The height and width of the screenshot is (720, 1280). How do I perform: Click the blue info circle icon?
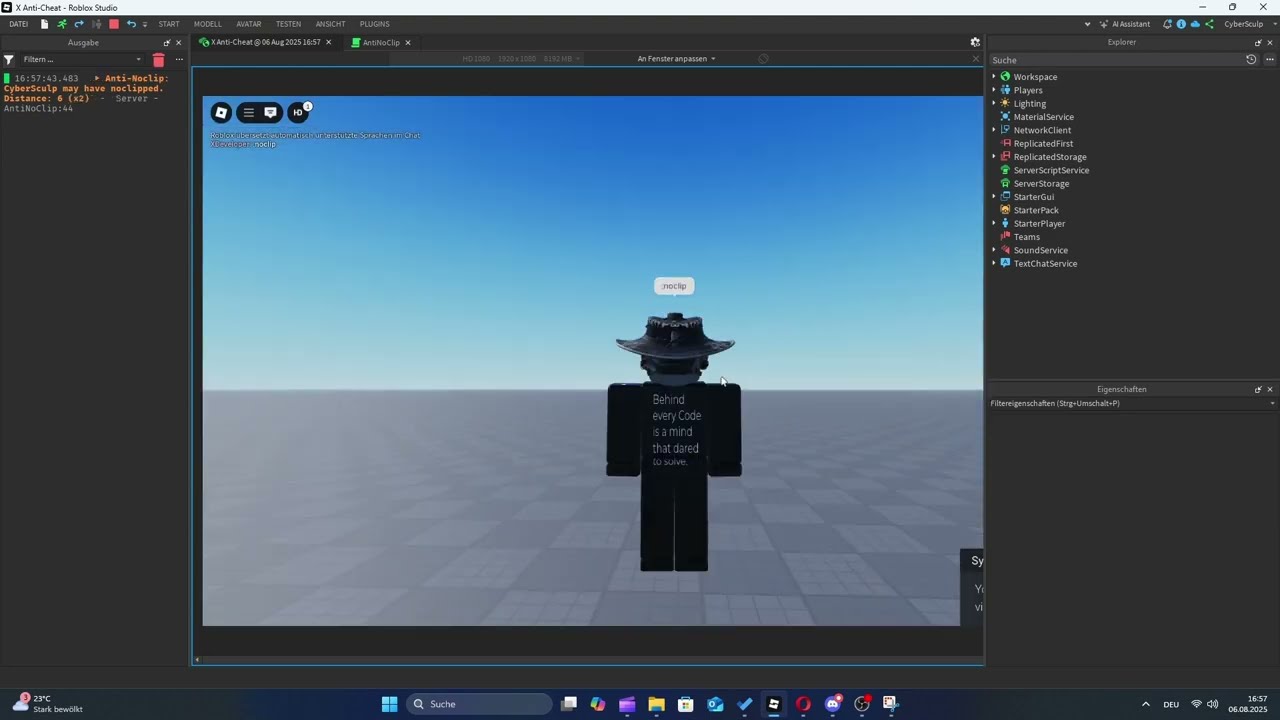1181,24
